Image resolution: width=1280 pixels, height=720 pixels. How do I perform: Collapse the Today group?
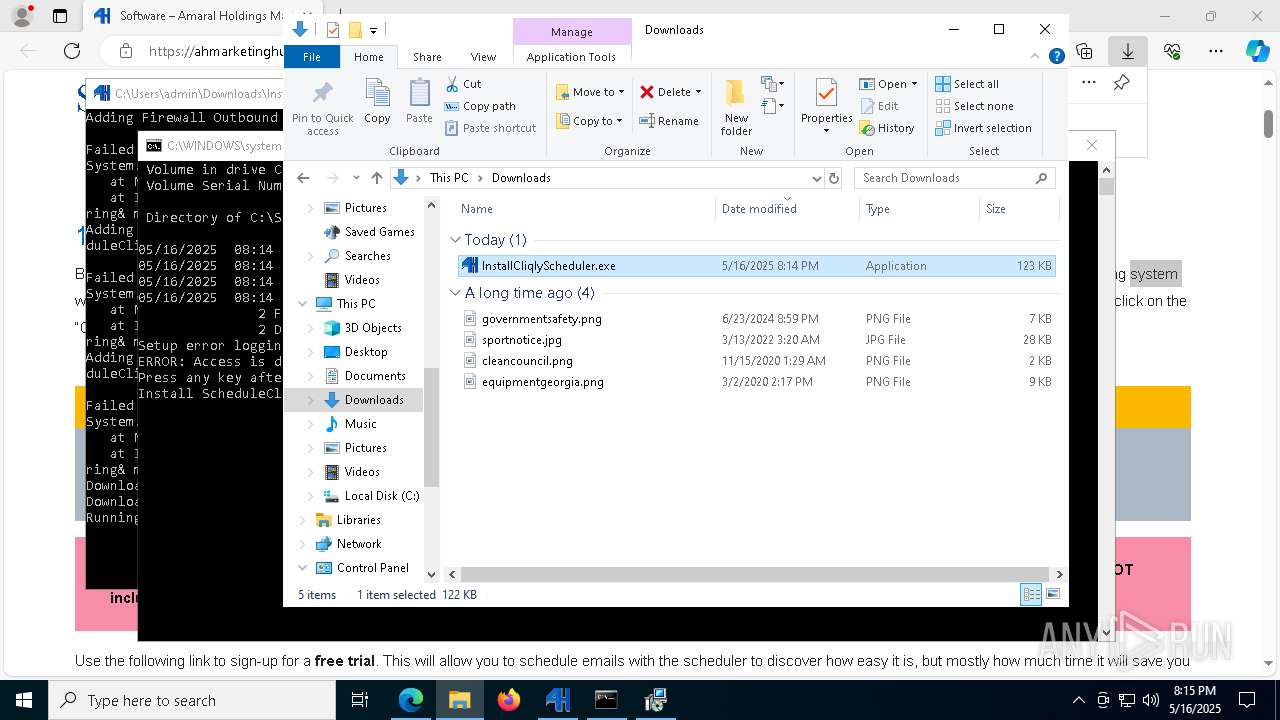[455, 240]
